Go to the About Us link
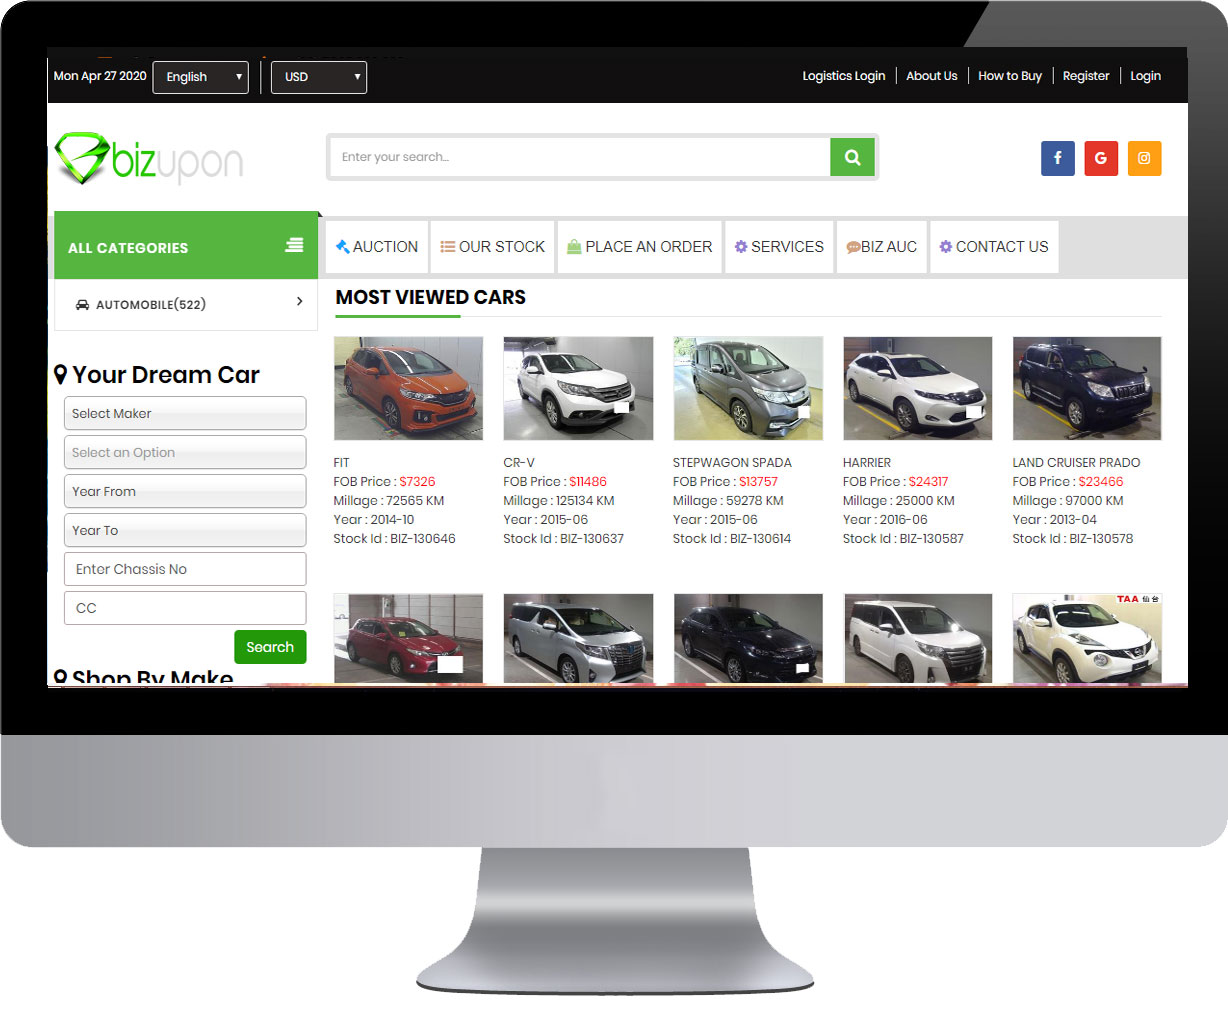The width and height of the screenshot is (1228, 1010). pyautogui.click(x=932, y=76)
